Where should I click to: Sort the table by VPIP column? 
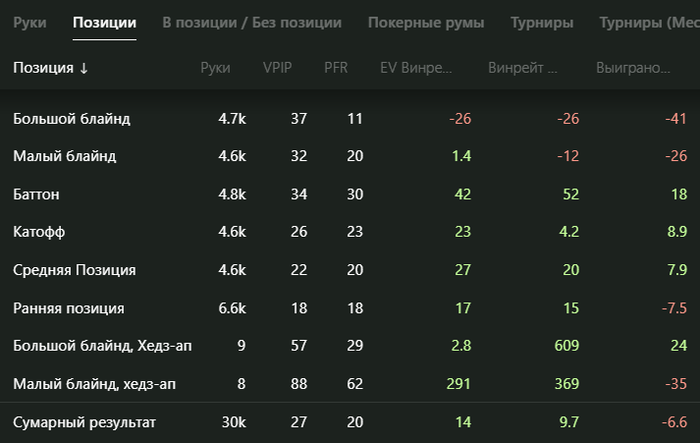point(278,68)
